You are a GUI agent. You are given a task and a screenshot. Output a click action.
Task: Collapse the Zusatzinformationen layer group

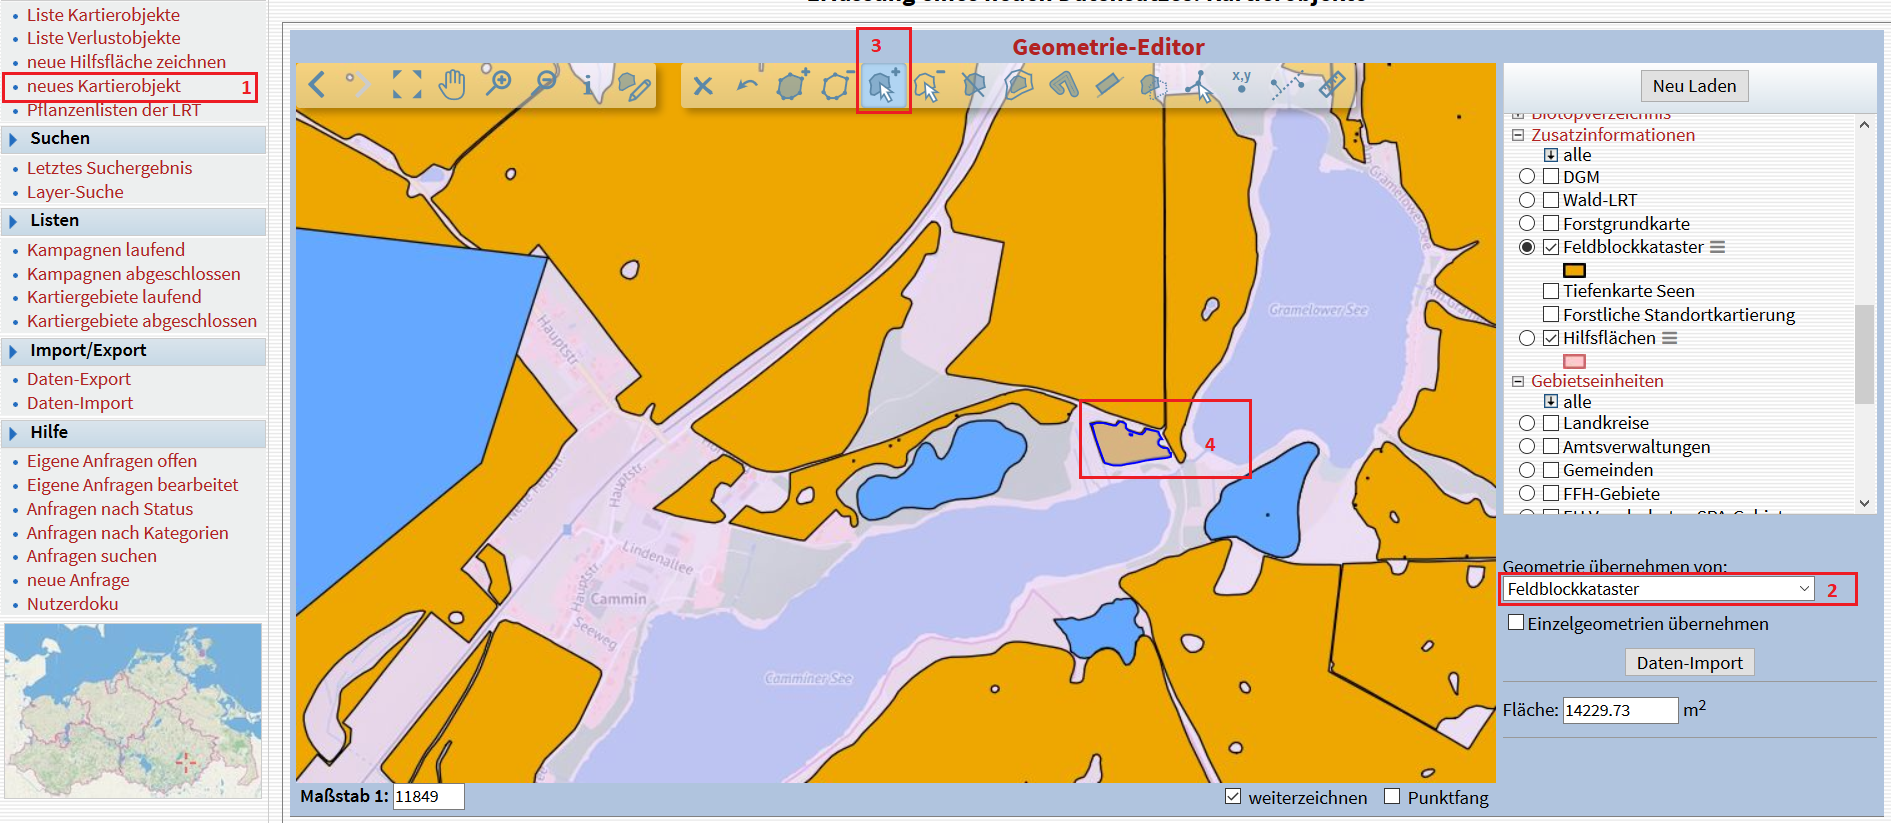pyautogui.click(x=1518, y=135)
